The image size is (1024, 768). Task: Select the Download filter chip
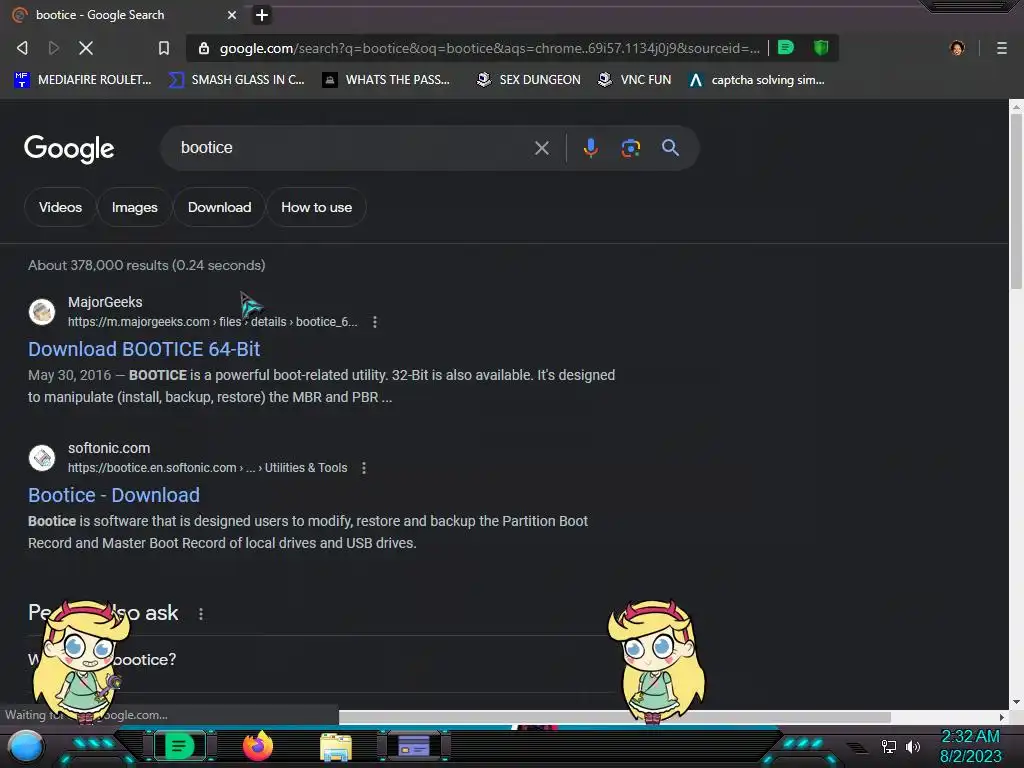pos(219,207)
